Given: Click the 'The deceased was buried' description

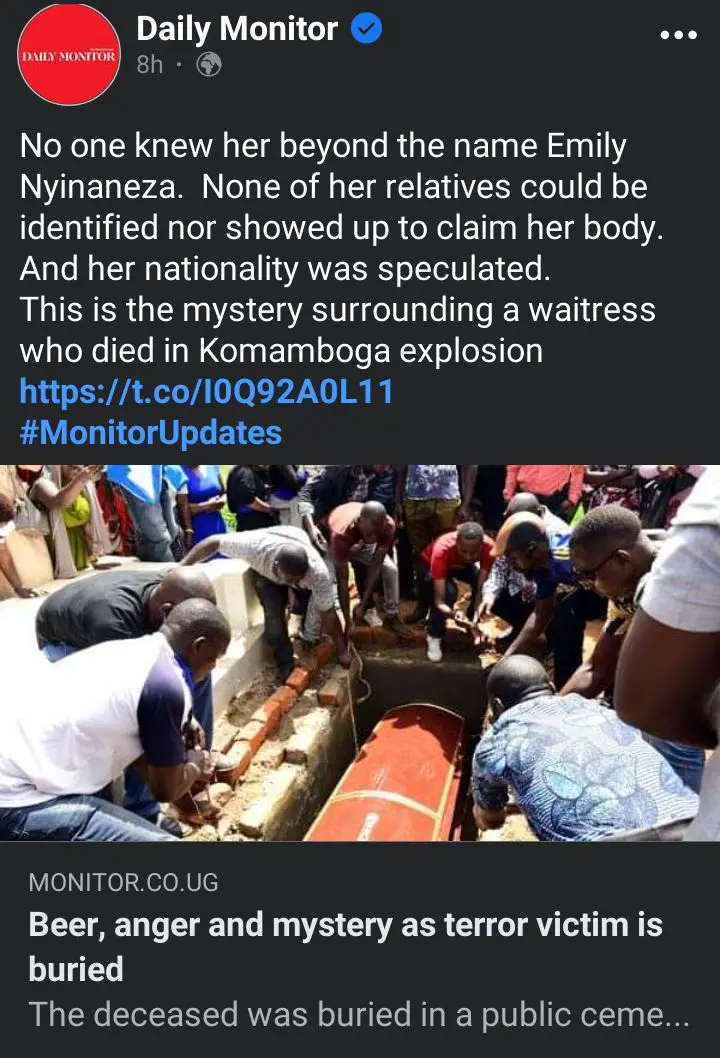Looking at the screenshot, I should pyautogui.click(x=359, y=1014).
